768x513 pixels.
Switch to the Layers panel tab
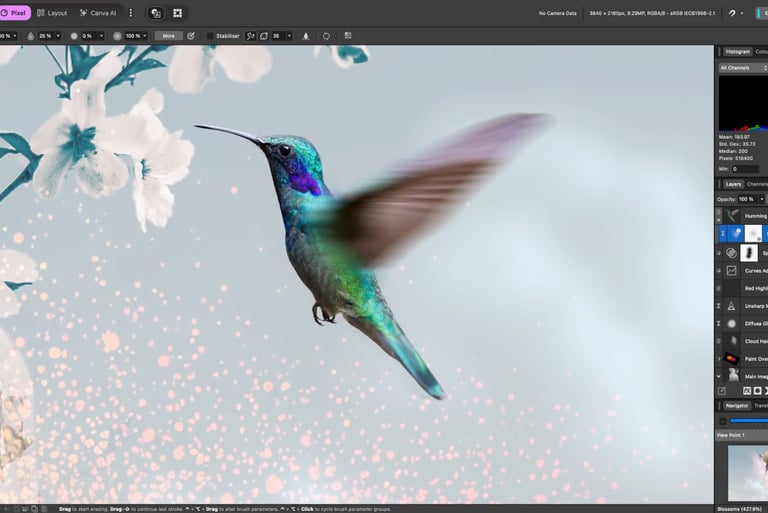733,184
